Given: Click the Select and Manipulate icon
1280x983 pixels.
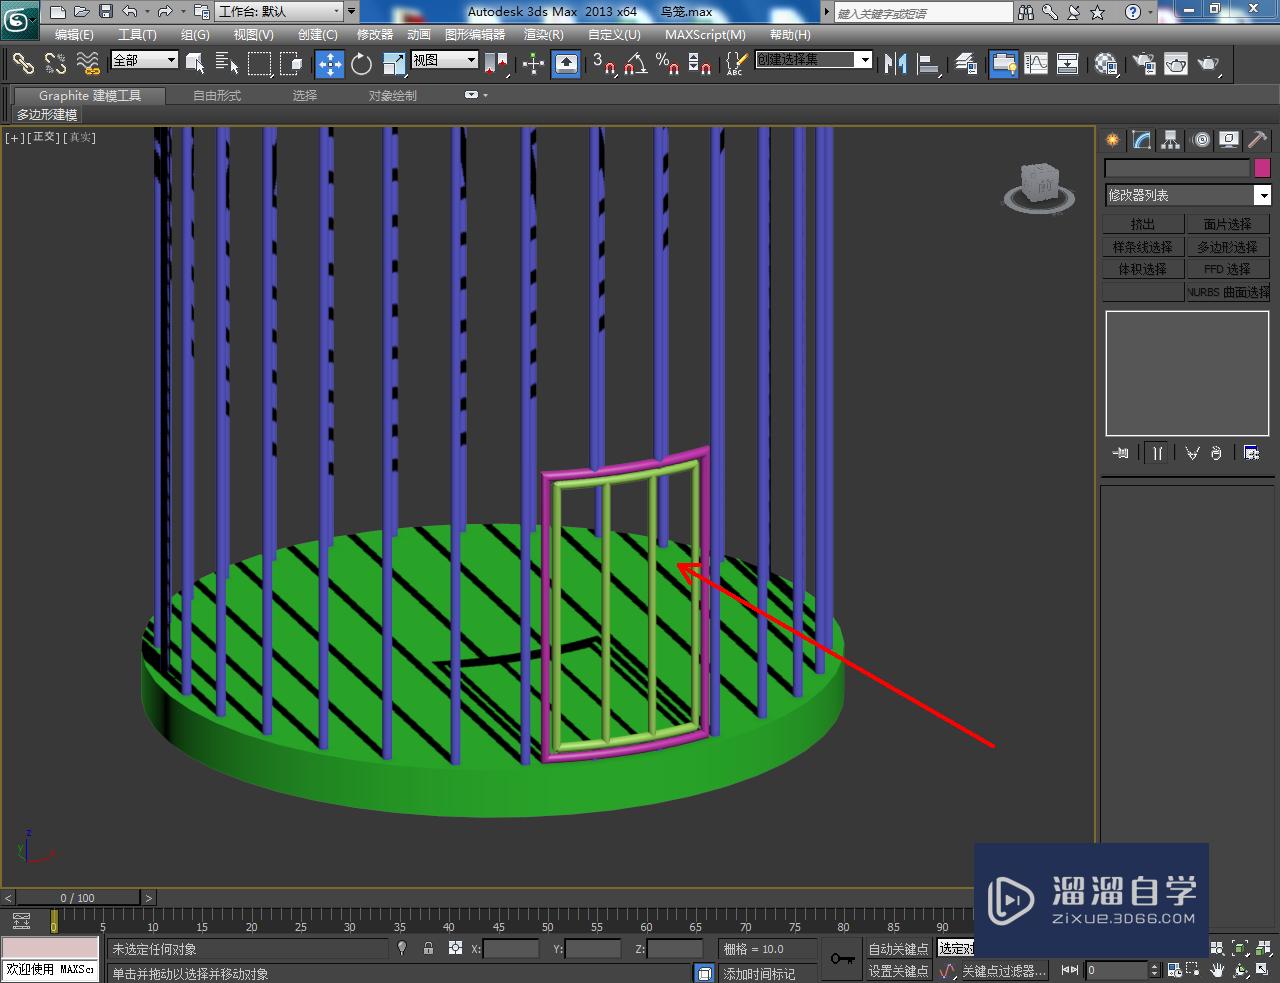Looking at the screenshot, I should (533, 64).
